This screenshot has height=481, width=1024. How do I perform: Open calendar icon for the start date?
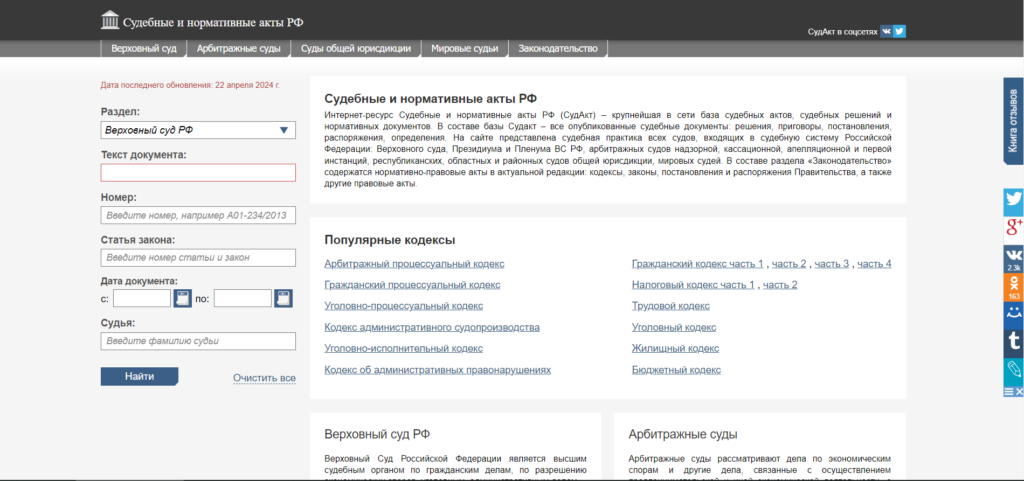coord(182,298)
